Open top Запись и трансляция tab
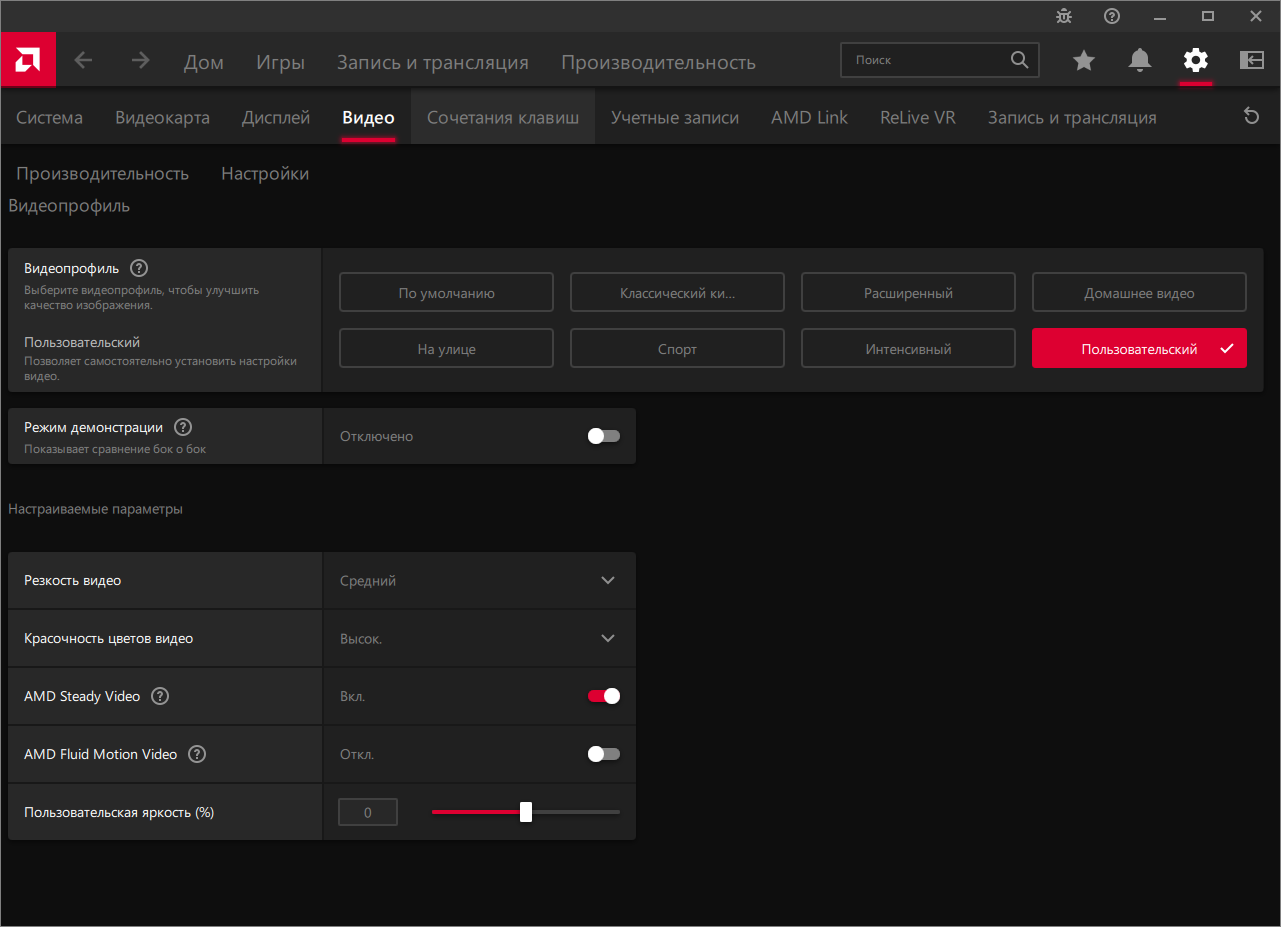The width and height of the screenshot is (1281, 927). (432, 62)
